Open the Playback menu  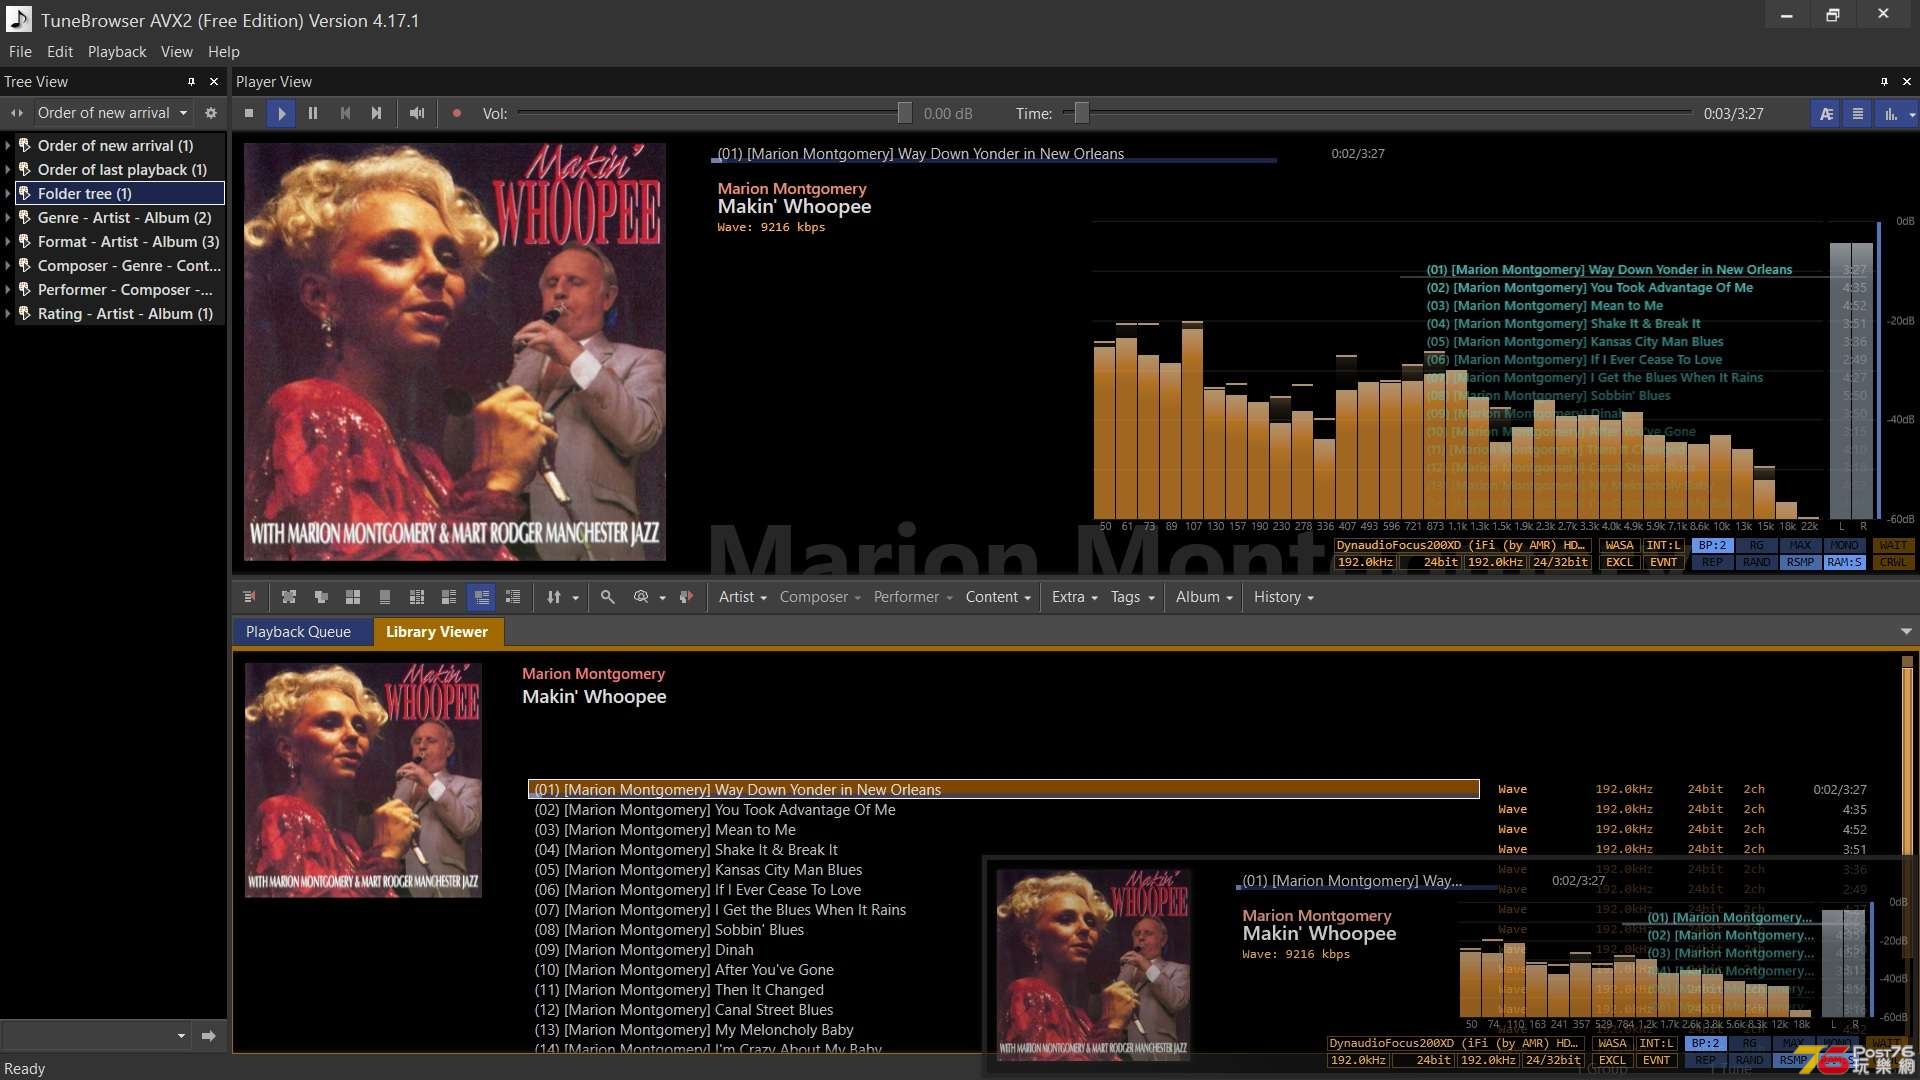coord(117,52)
